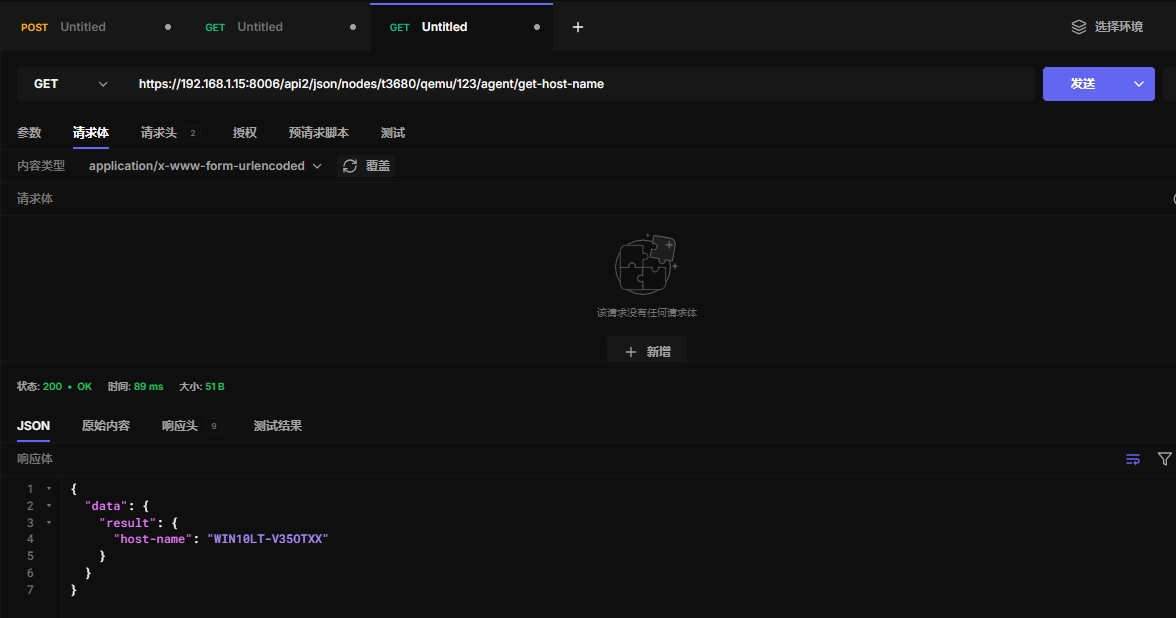
Task: Collapse the JSON root object at line 1
Action: pos(49,489)
